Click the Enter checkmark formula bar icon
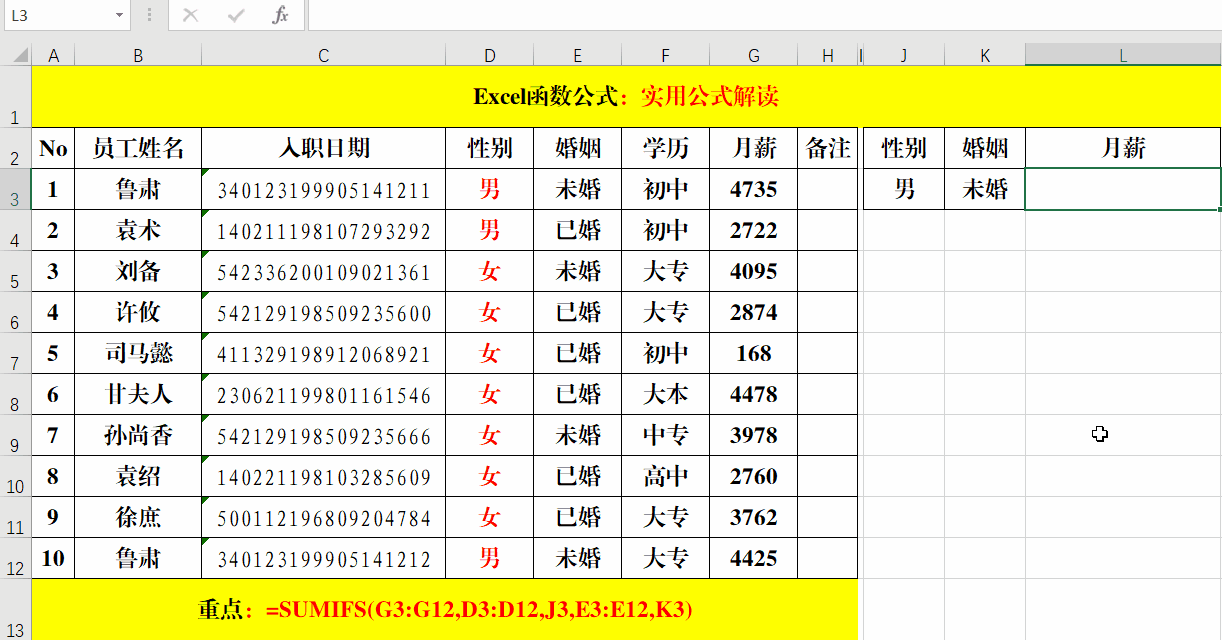Screen dimensions: 1222x640 237,15
